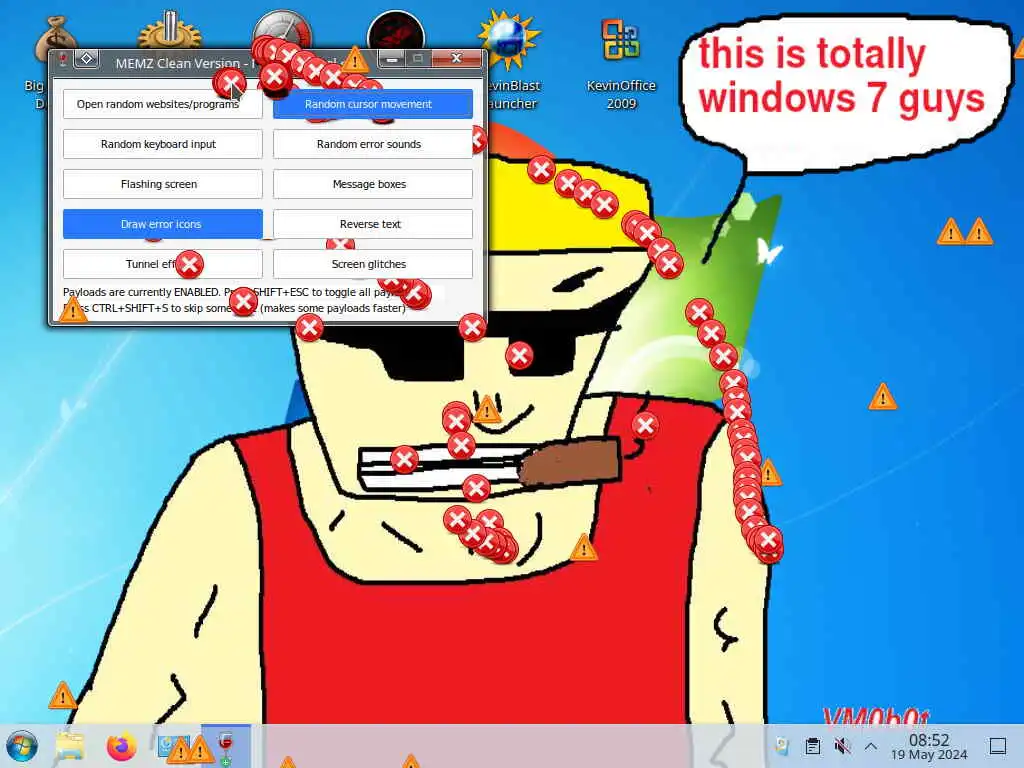The height and width of the screenshot is (768, 1024).
Task: Open the clipboard tray icon
Action: coord(812,746)
